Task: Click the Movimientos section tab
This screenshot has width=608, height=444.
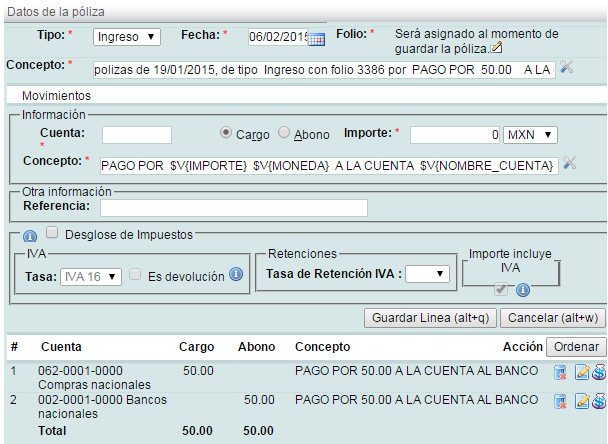Action: (x=56, y=95)
